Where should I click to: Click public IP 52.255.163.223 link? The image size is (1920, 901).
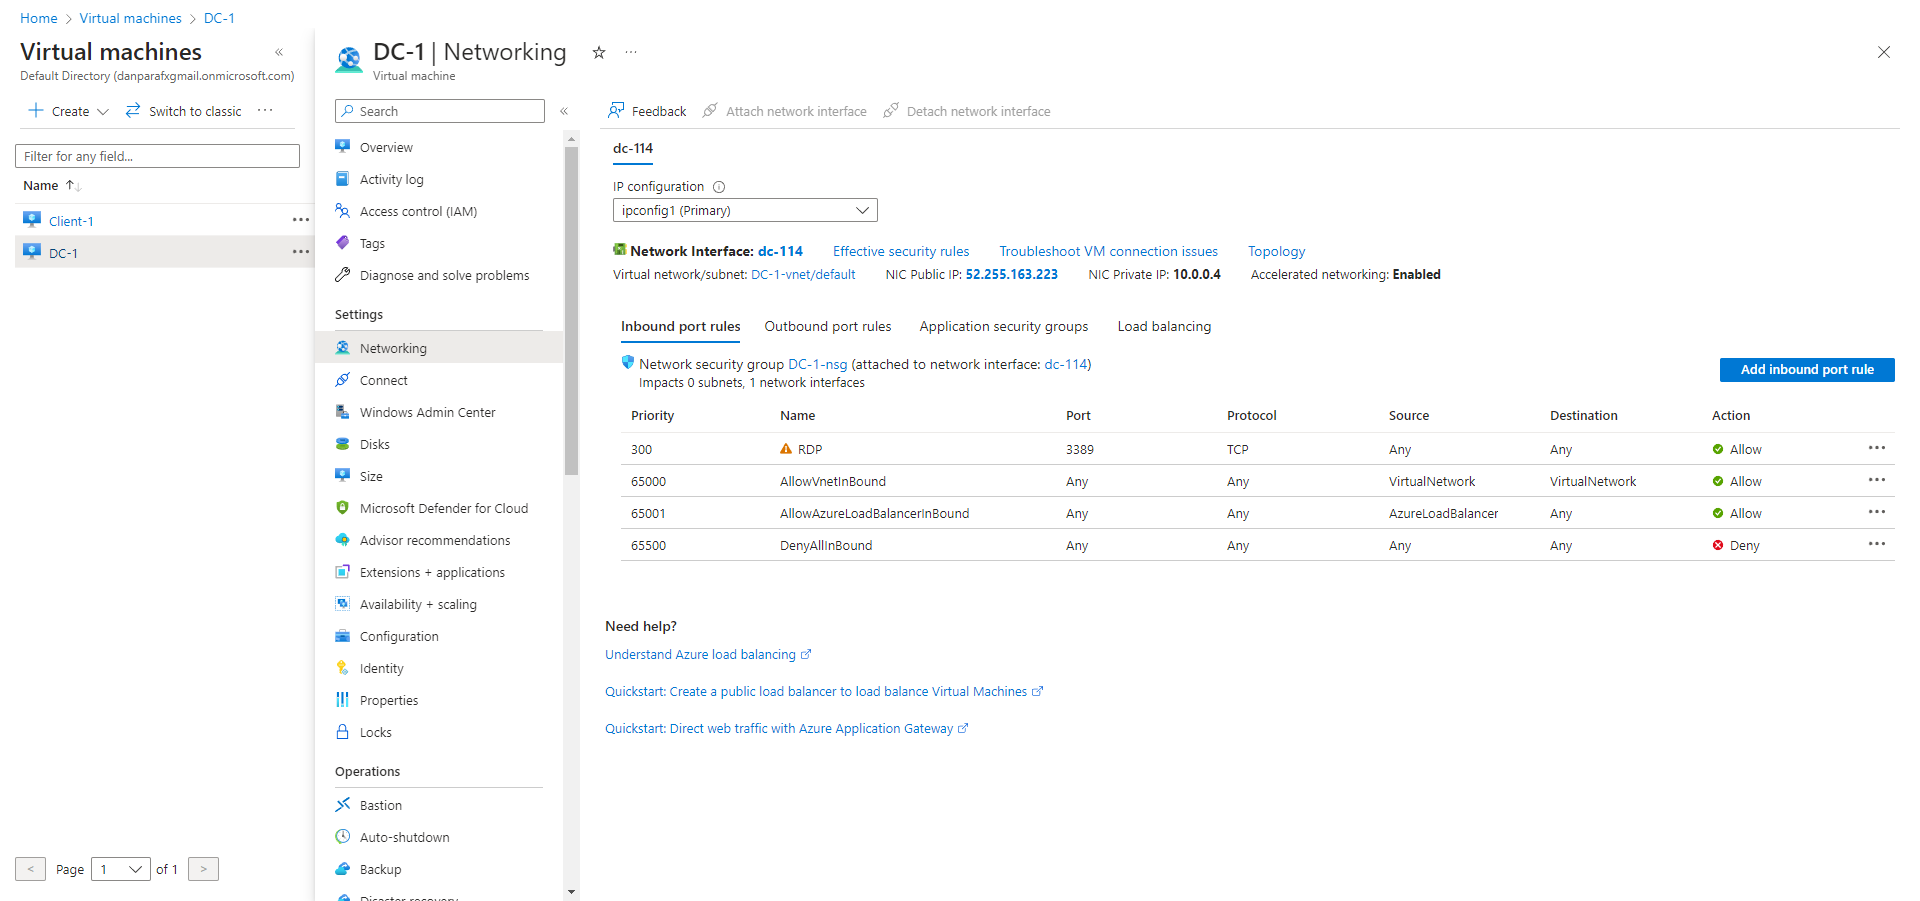pos(1011,274)
